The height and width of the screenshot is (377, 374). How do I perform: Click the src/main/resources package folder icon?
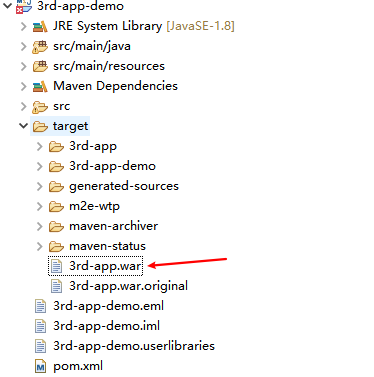tap(40, 66)
